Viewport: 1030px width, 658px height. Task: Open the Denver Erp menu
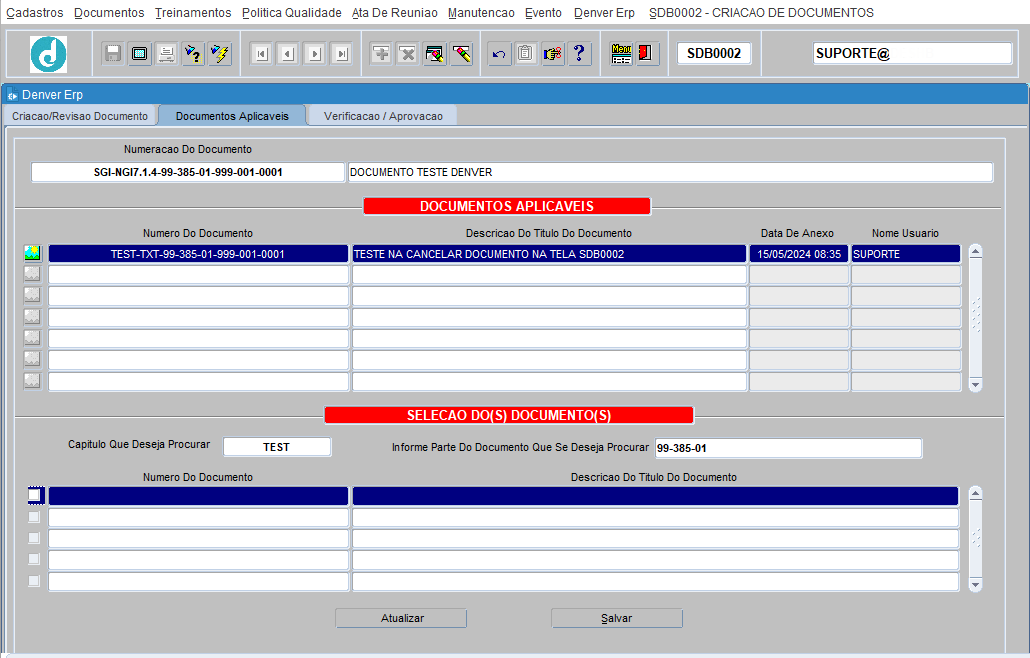coord(604,12)
